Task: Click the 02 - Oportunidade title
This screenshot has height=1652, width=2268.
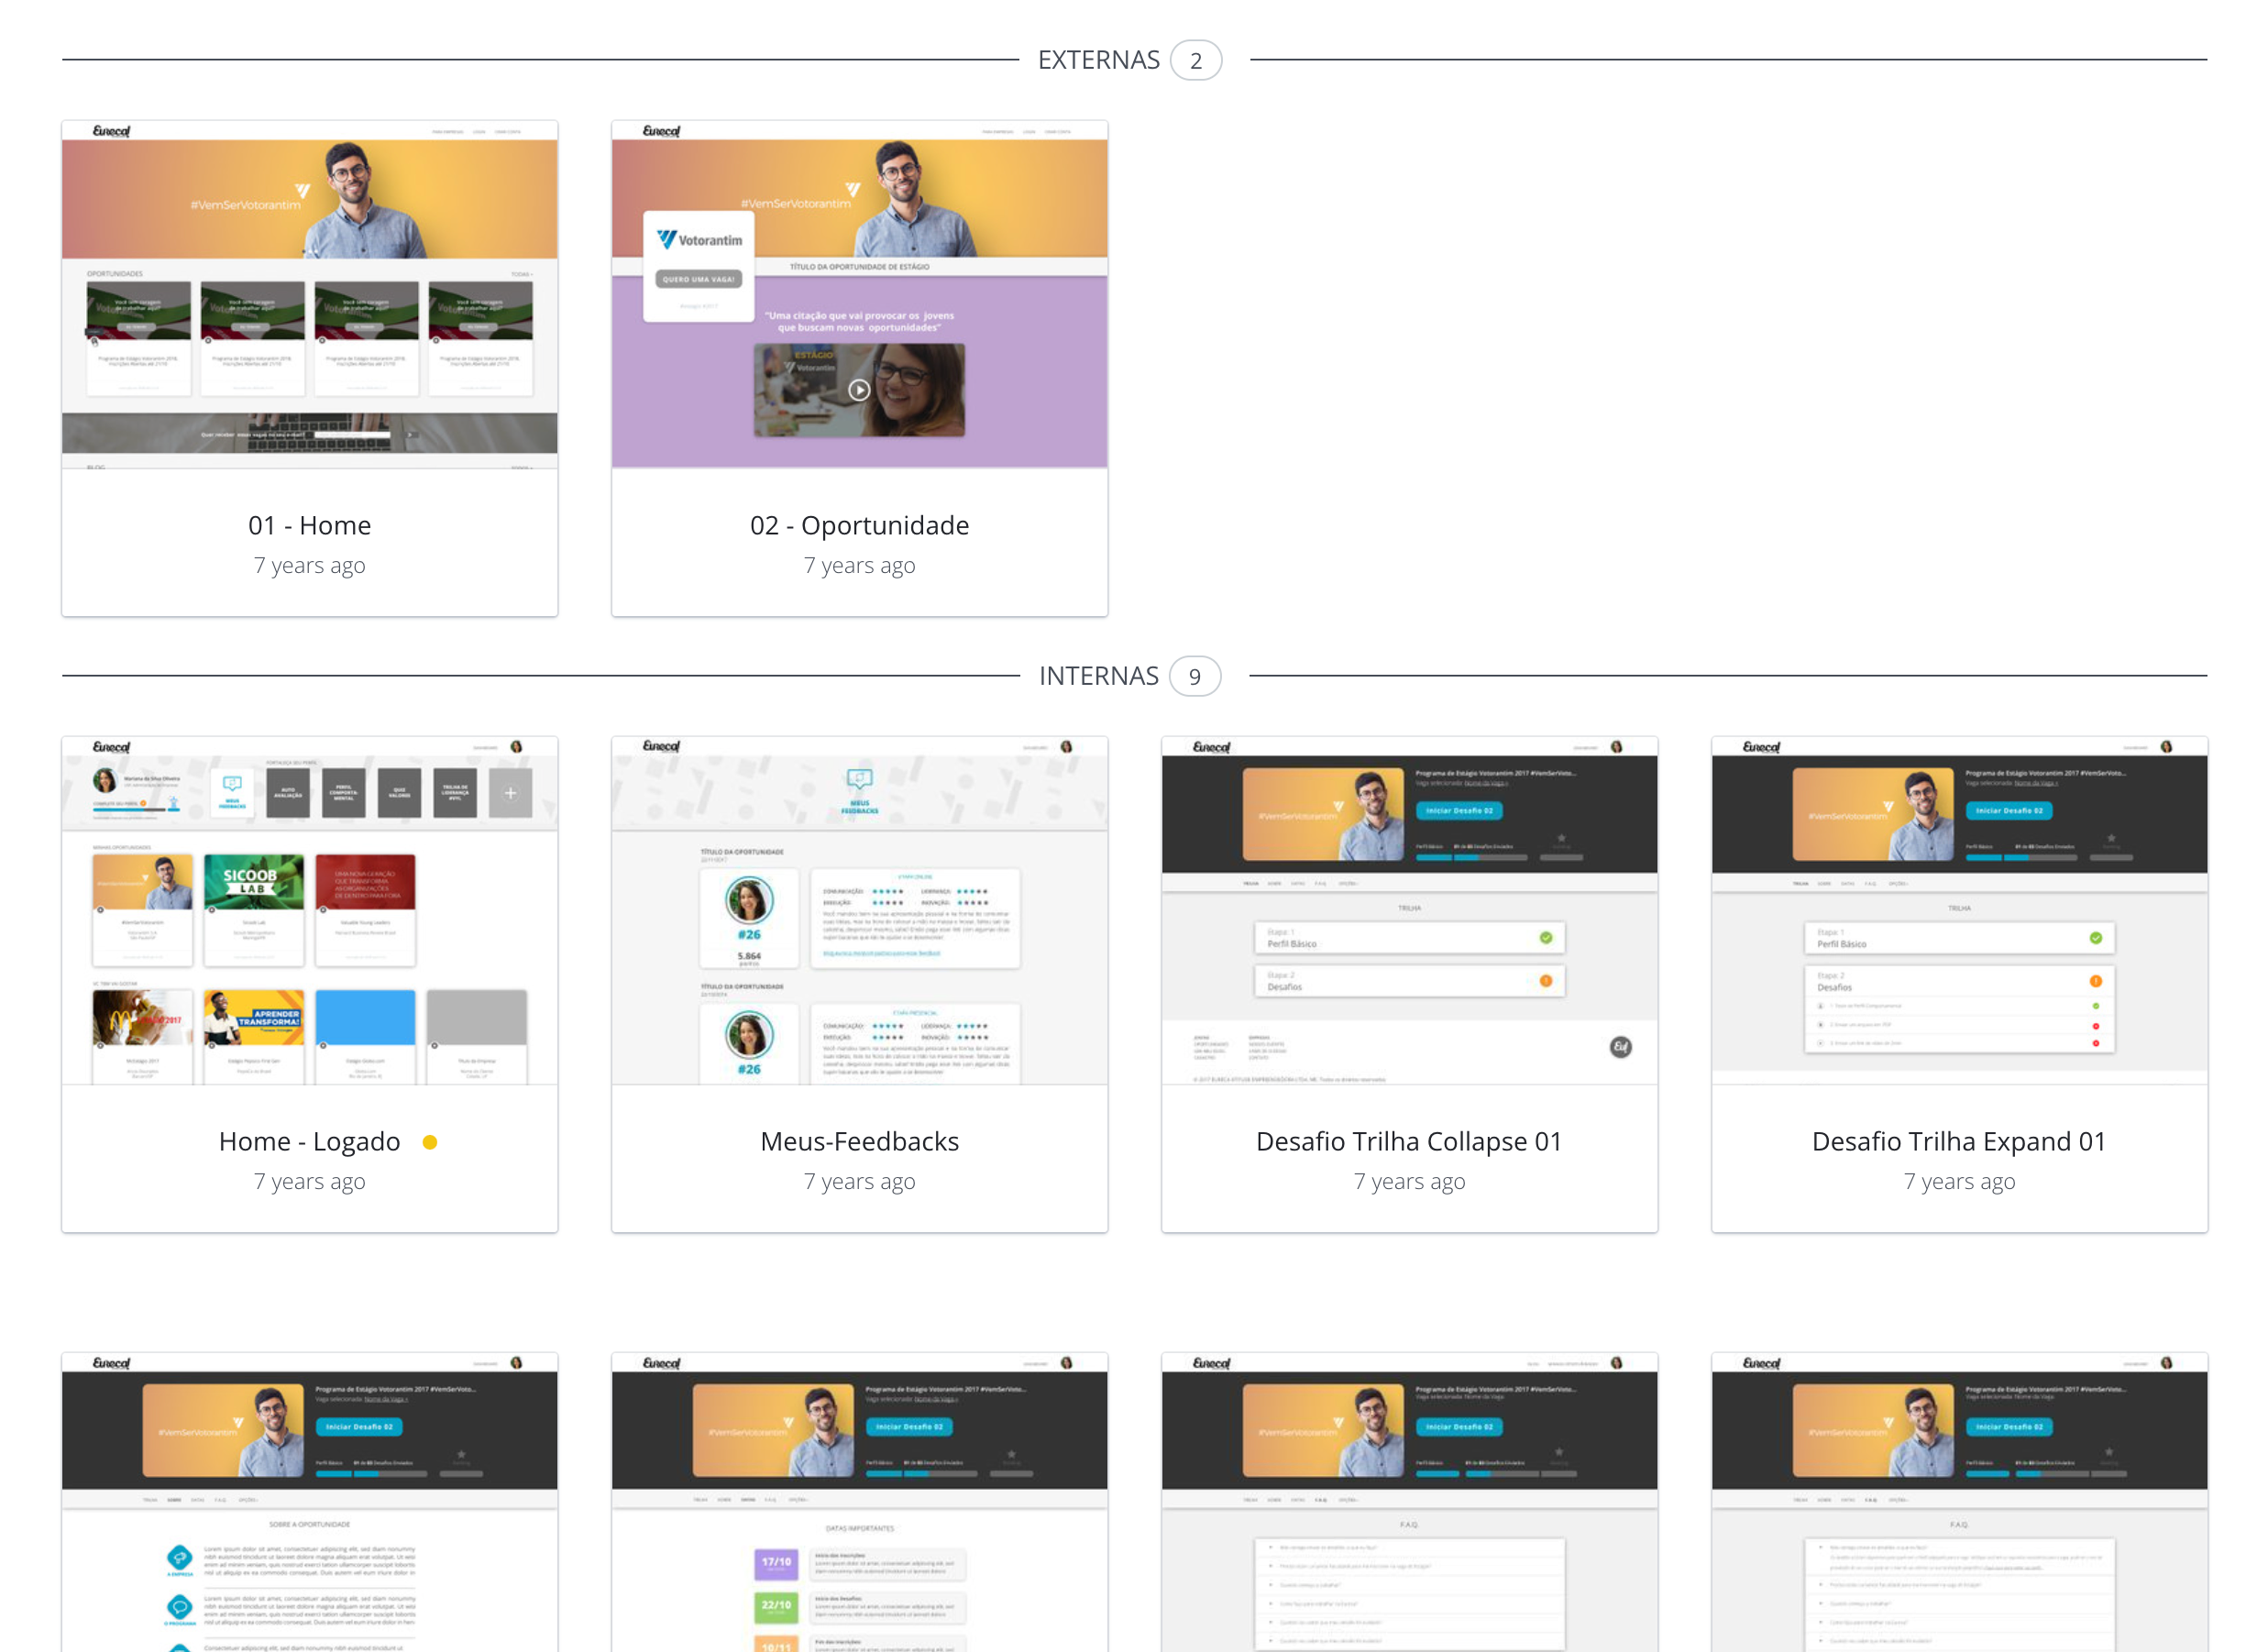Action: click(860, 525)
